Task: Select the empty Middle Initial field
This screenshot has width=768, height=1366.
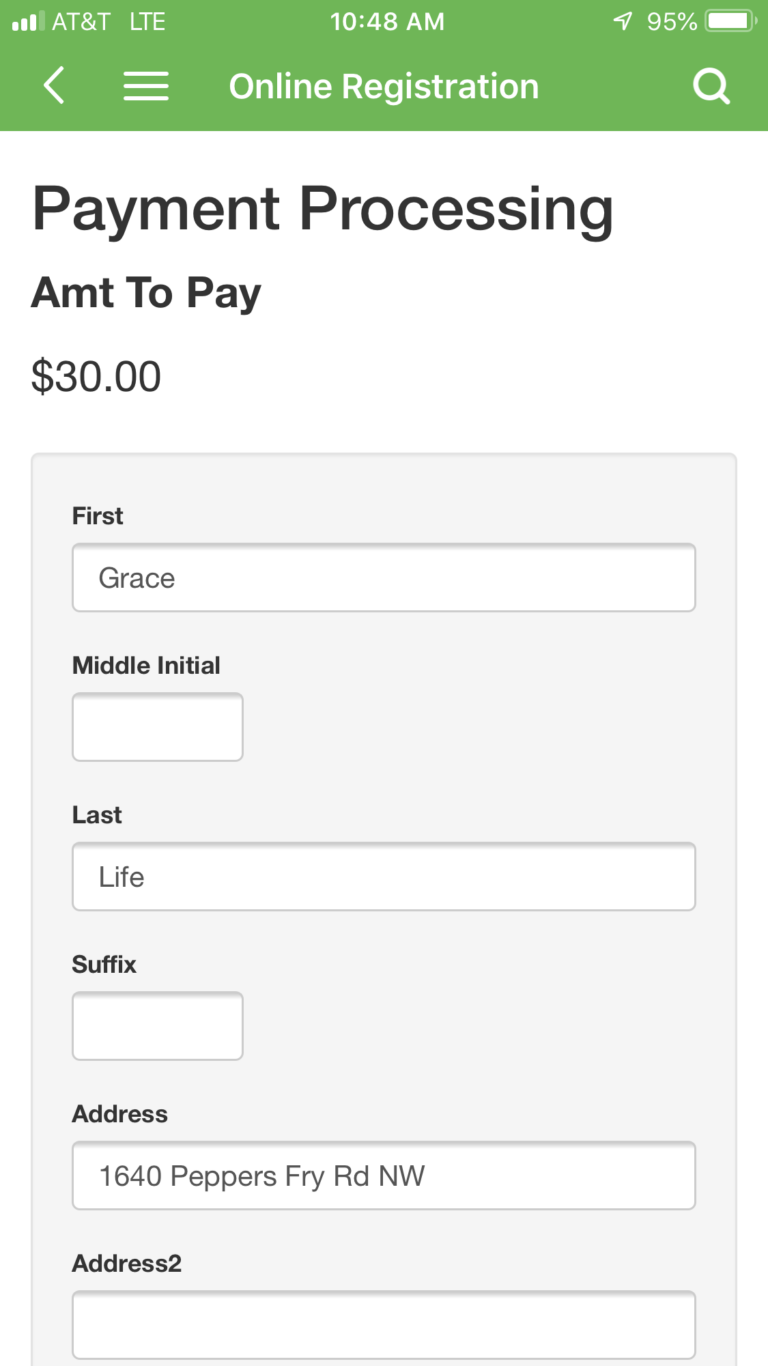Action: tap(157, 727)
